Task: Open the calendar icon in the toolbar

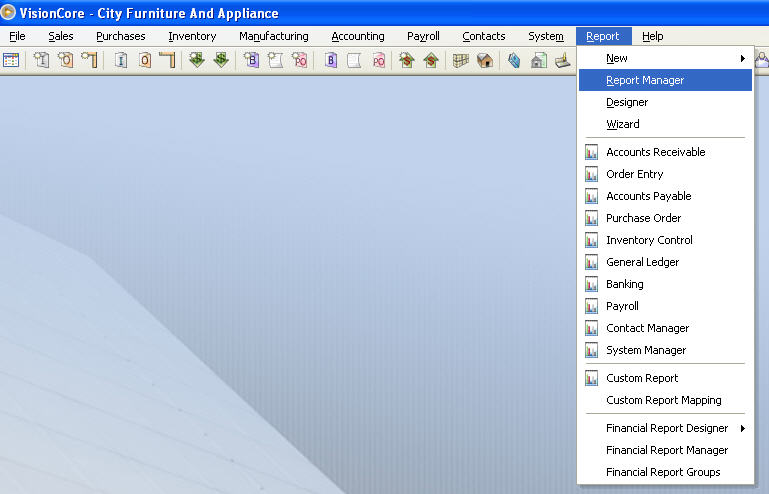Action: click(x=11, y=60)
